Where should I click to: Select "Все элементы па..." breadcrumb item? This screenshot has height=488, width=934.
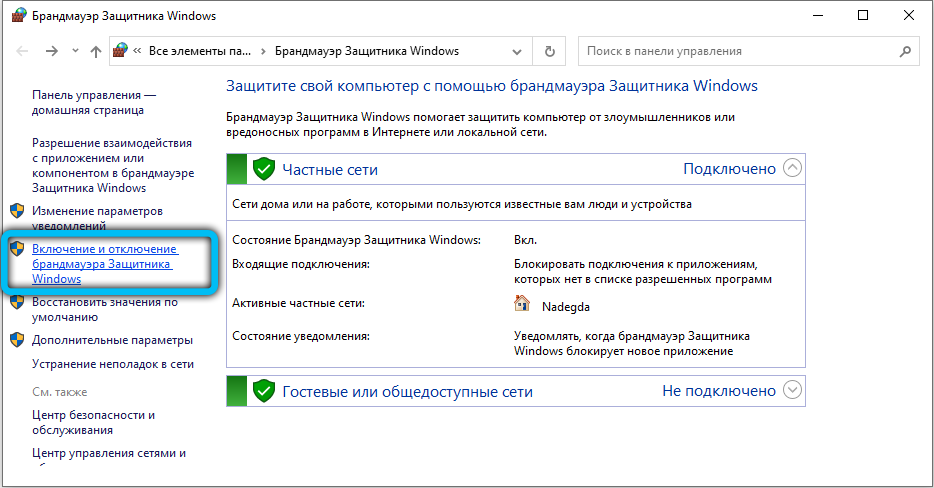point(199,51)
